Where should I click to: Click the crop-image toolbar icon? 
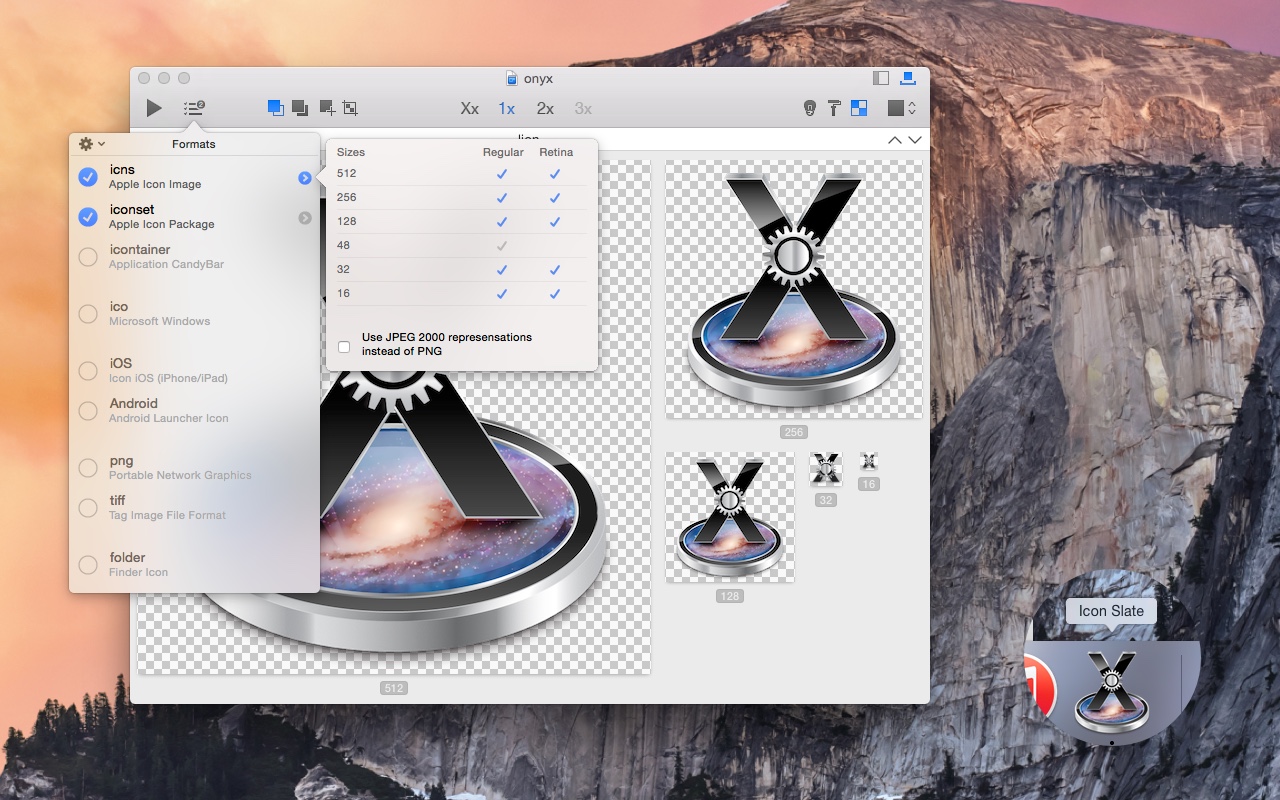pyautogui.click(x=350, y=107)
